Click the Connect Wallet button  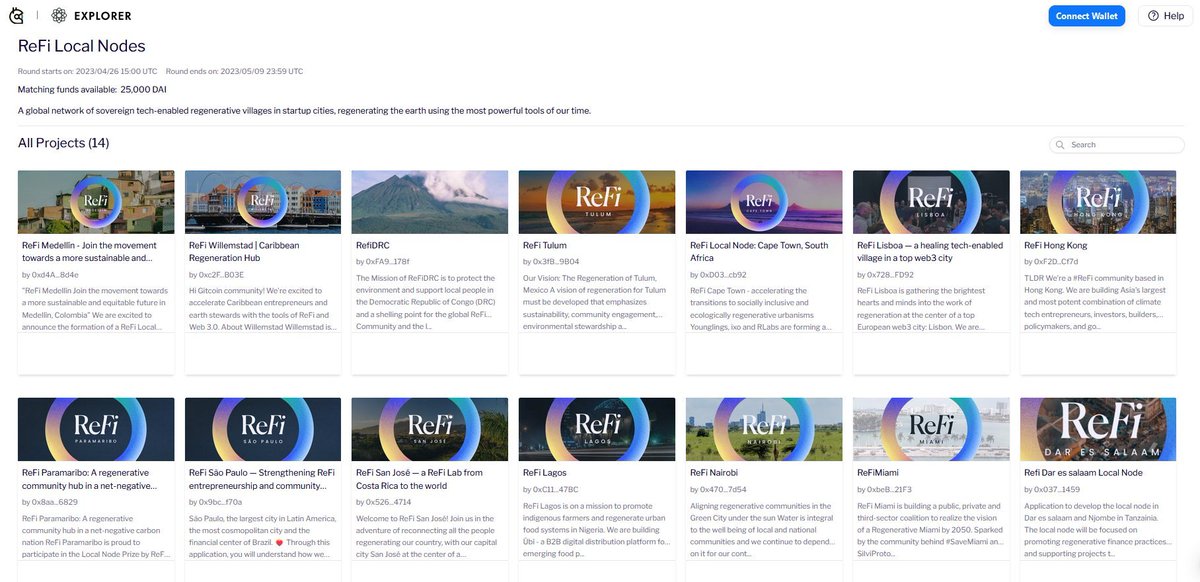click(x=1087, y=16)
